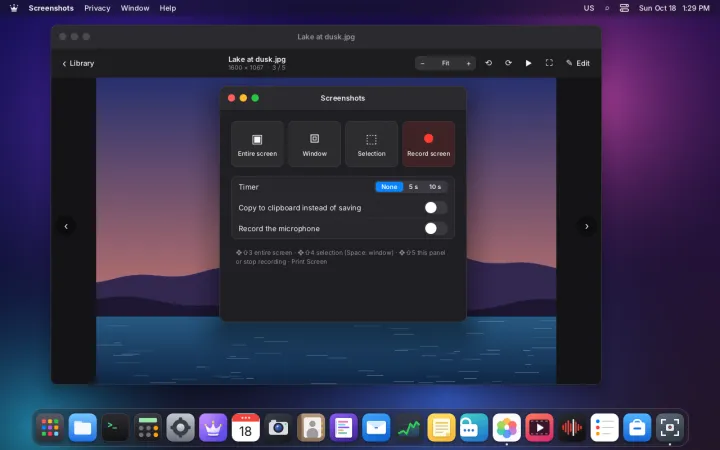Click the date and time clock
Image resolution: width=720 pixels, height=450 pixels.
[674, 8]
